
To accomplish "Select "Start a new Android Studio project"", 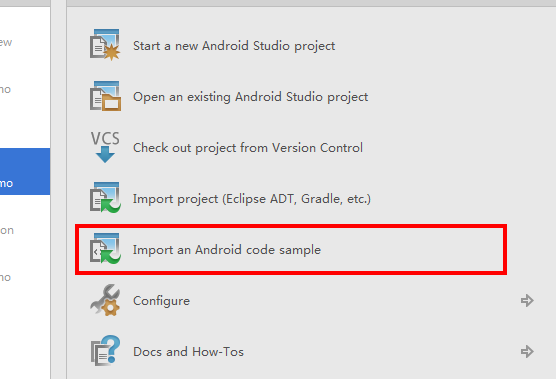I will 234,46.
